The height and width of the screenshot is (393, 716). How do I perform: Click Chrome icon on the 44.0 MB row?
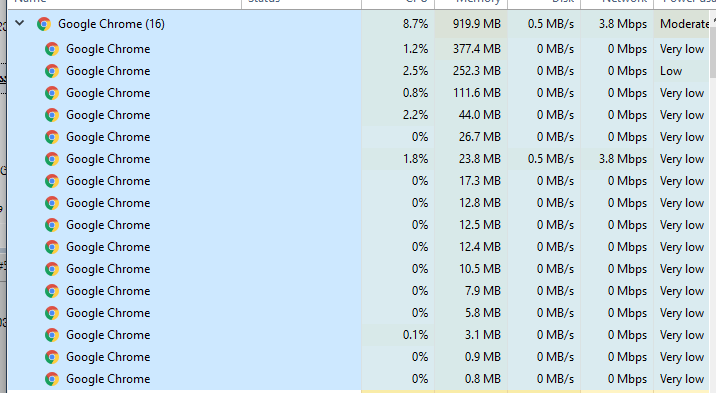[x=52, y=115]
